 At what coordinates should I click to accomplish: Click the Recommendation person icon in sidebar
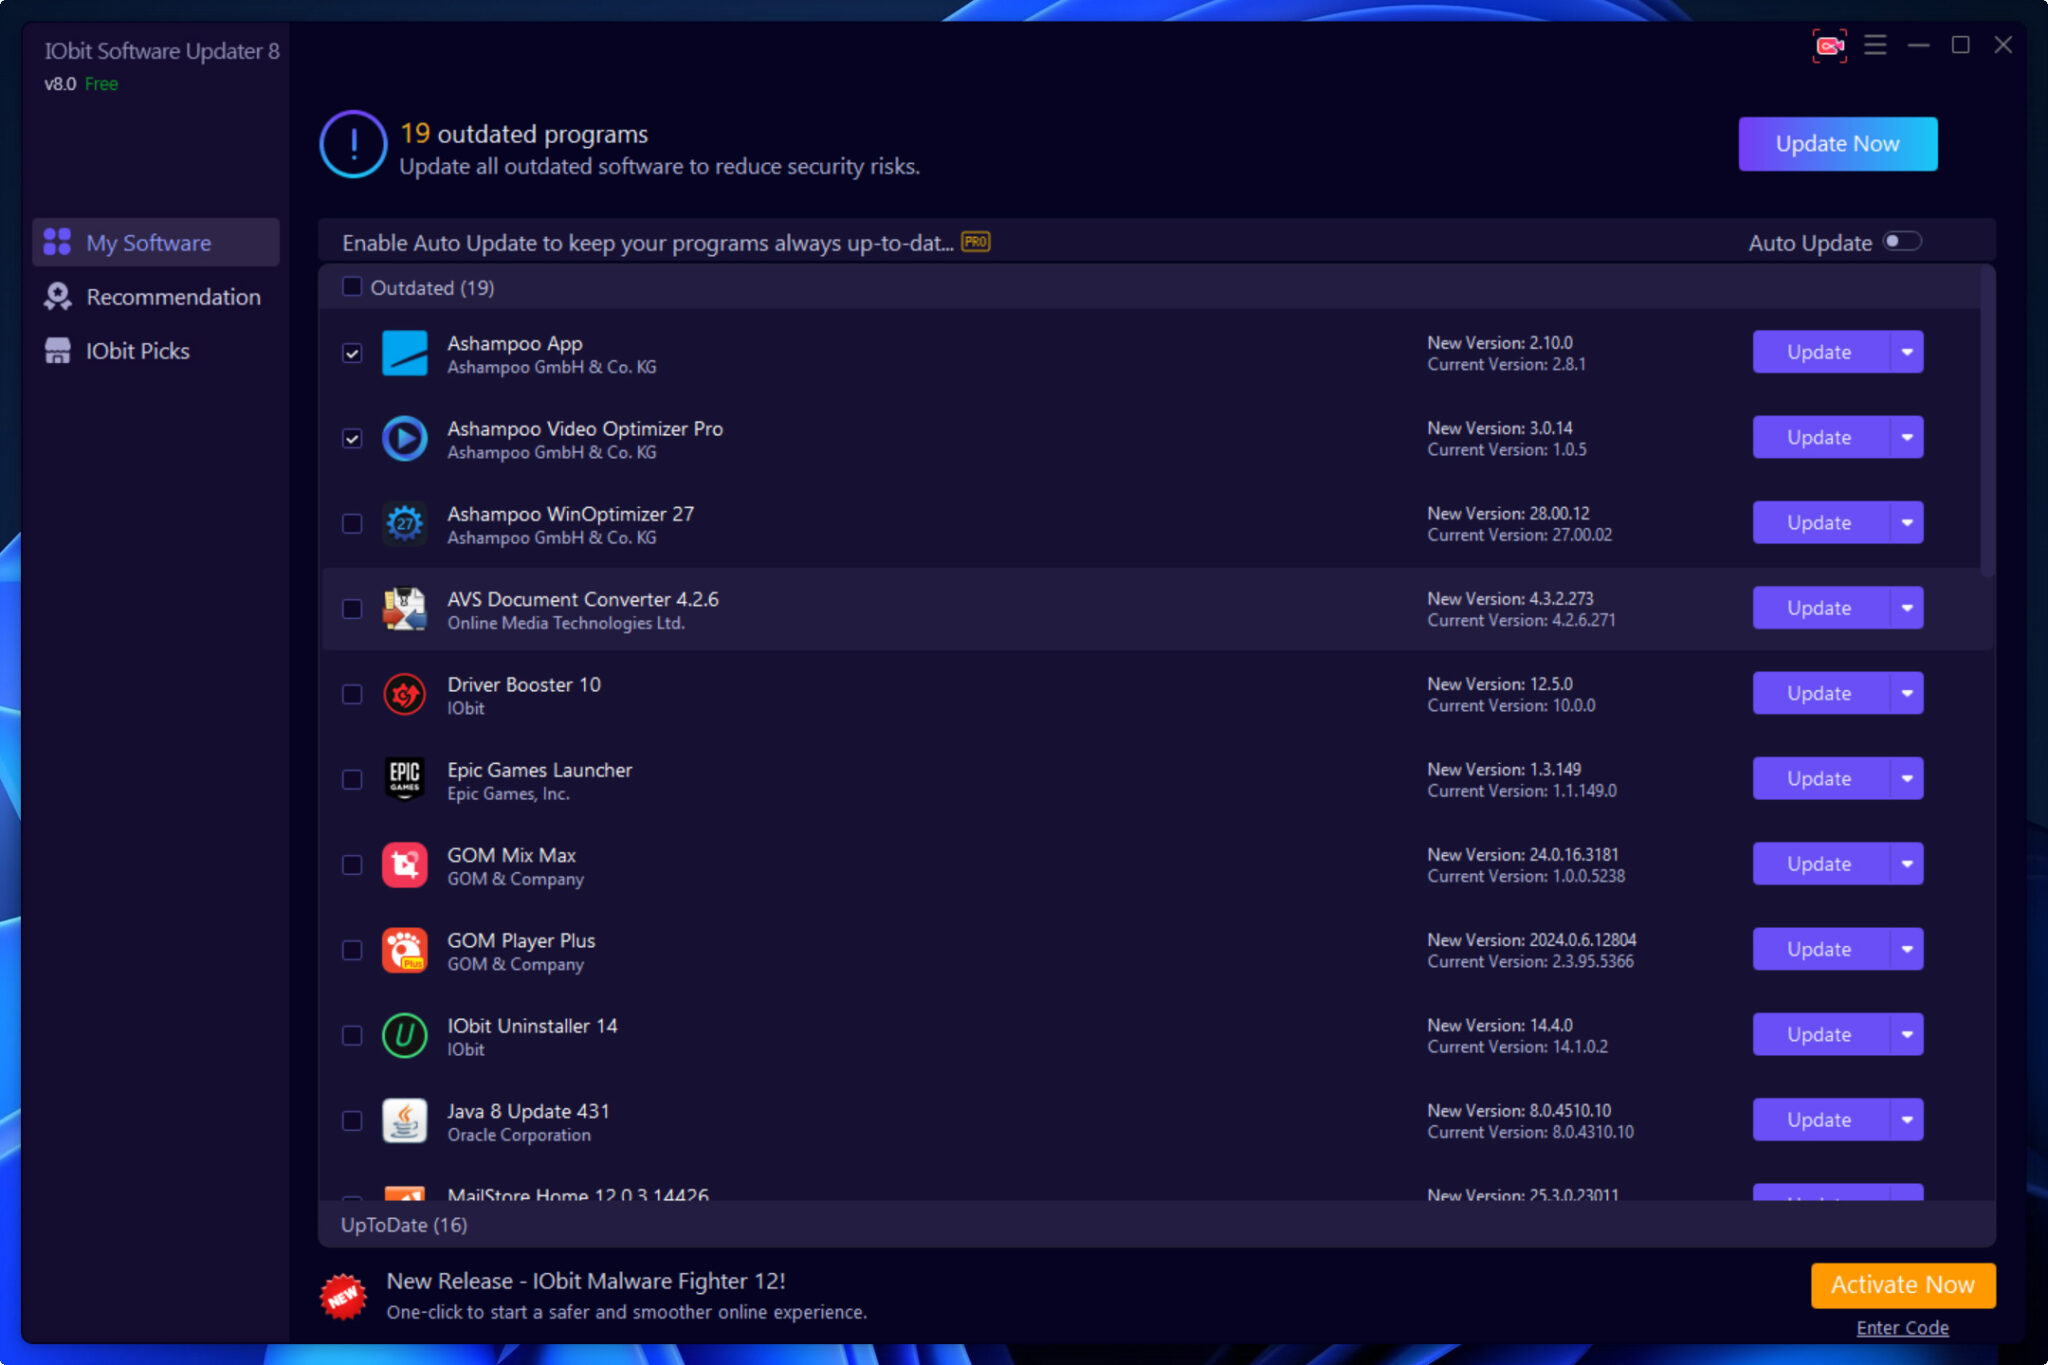(57, 296)
